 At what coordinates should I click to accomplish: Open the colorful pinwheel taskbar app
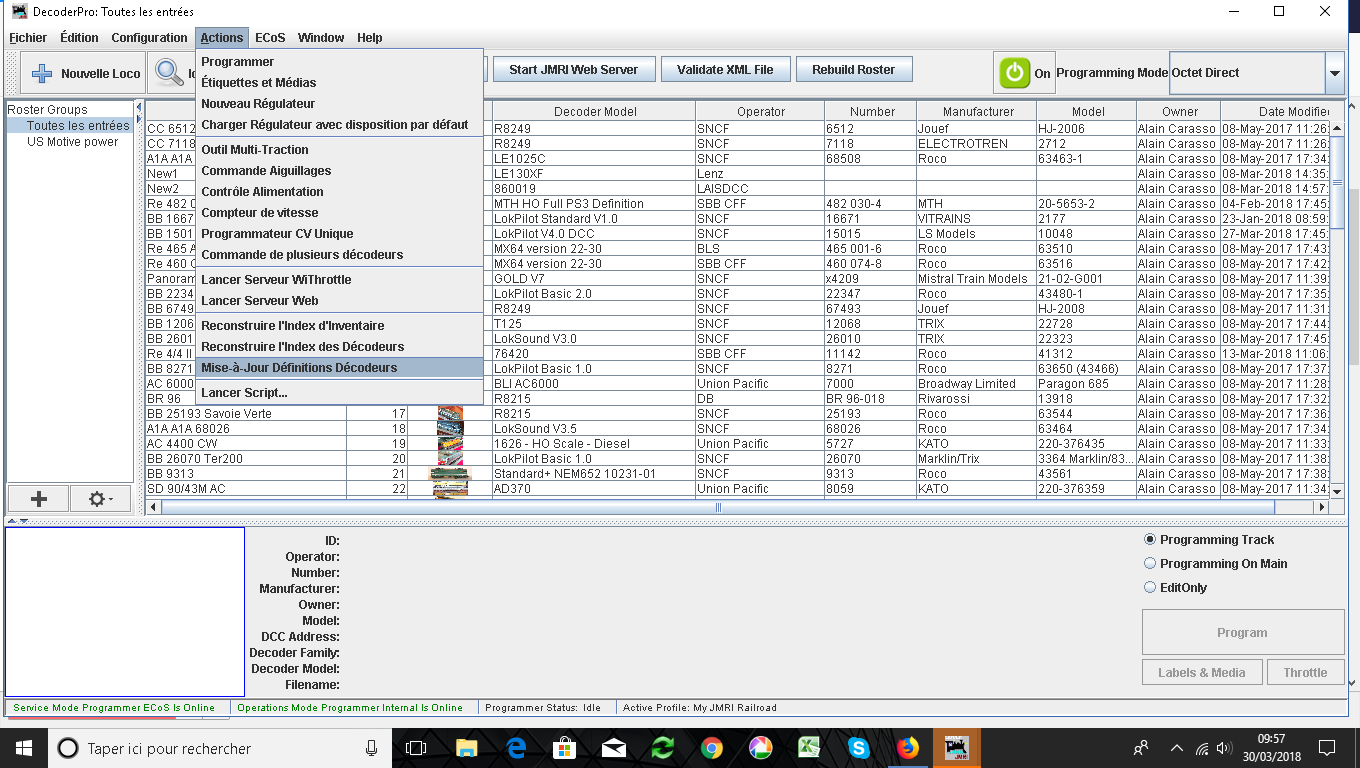(x=760, y=748)
